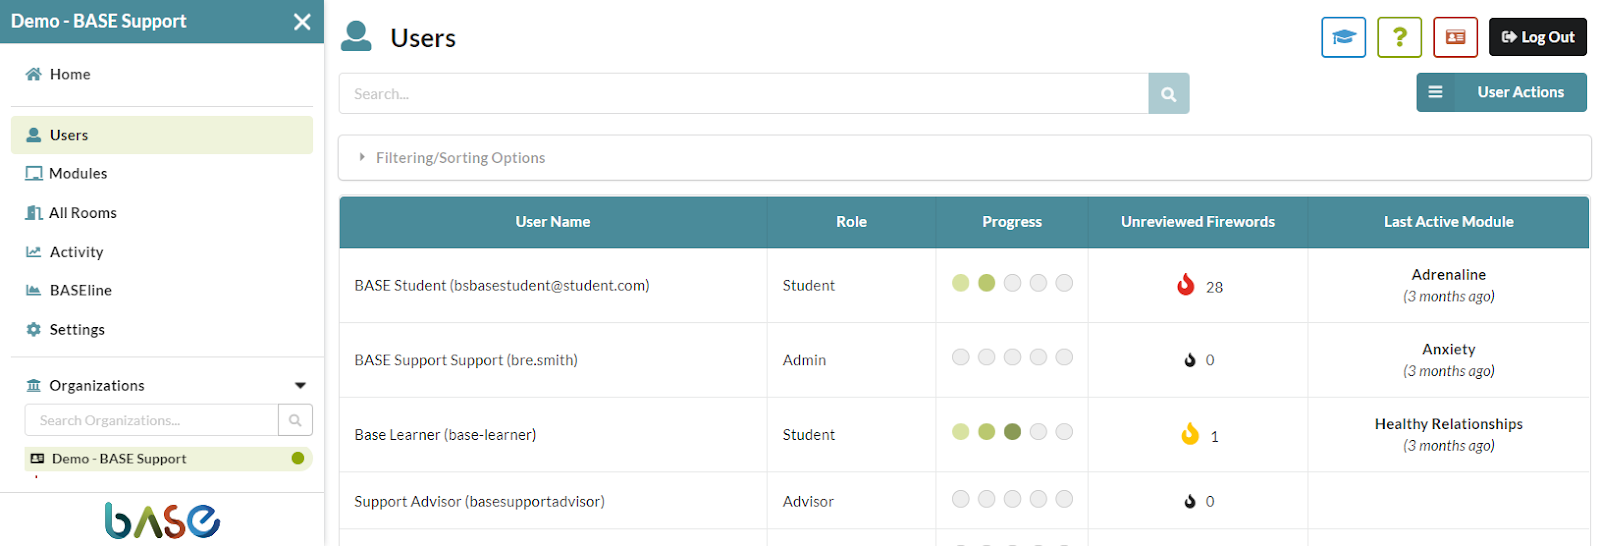
Task: Collapse the Organizations dropdown arrow
Action: (300, 386)
